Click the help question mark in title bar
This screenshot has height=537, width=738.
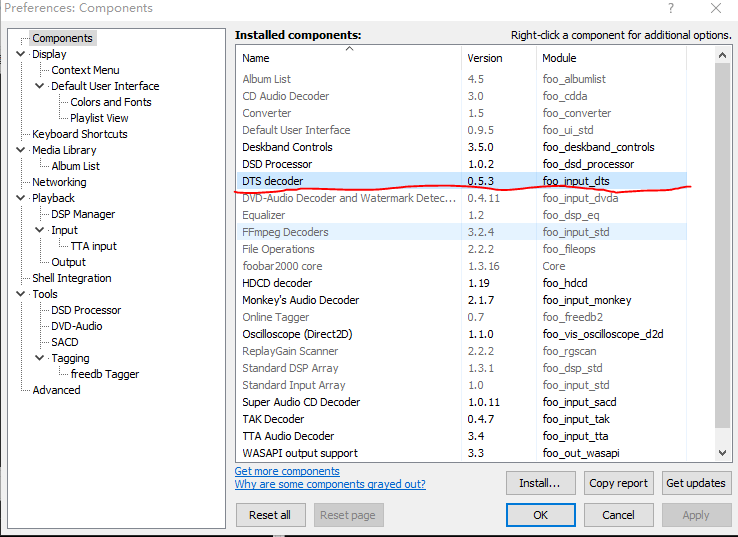(x=671, y=8)
